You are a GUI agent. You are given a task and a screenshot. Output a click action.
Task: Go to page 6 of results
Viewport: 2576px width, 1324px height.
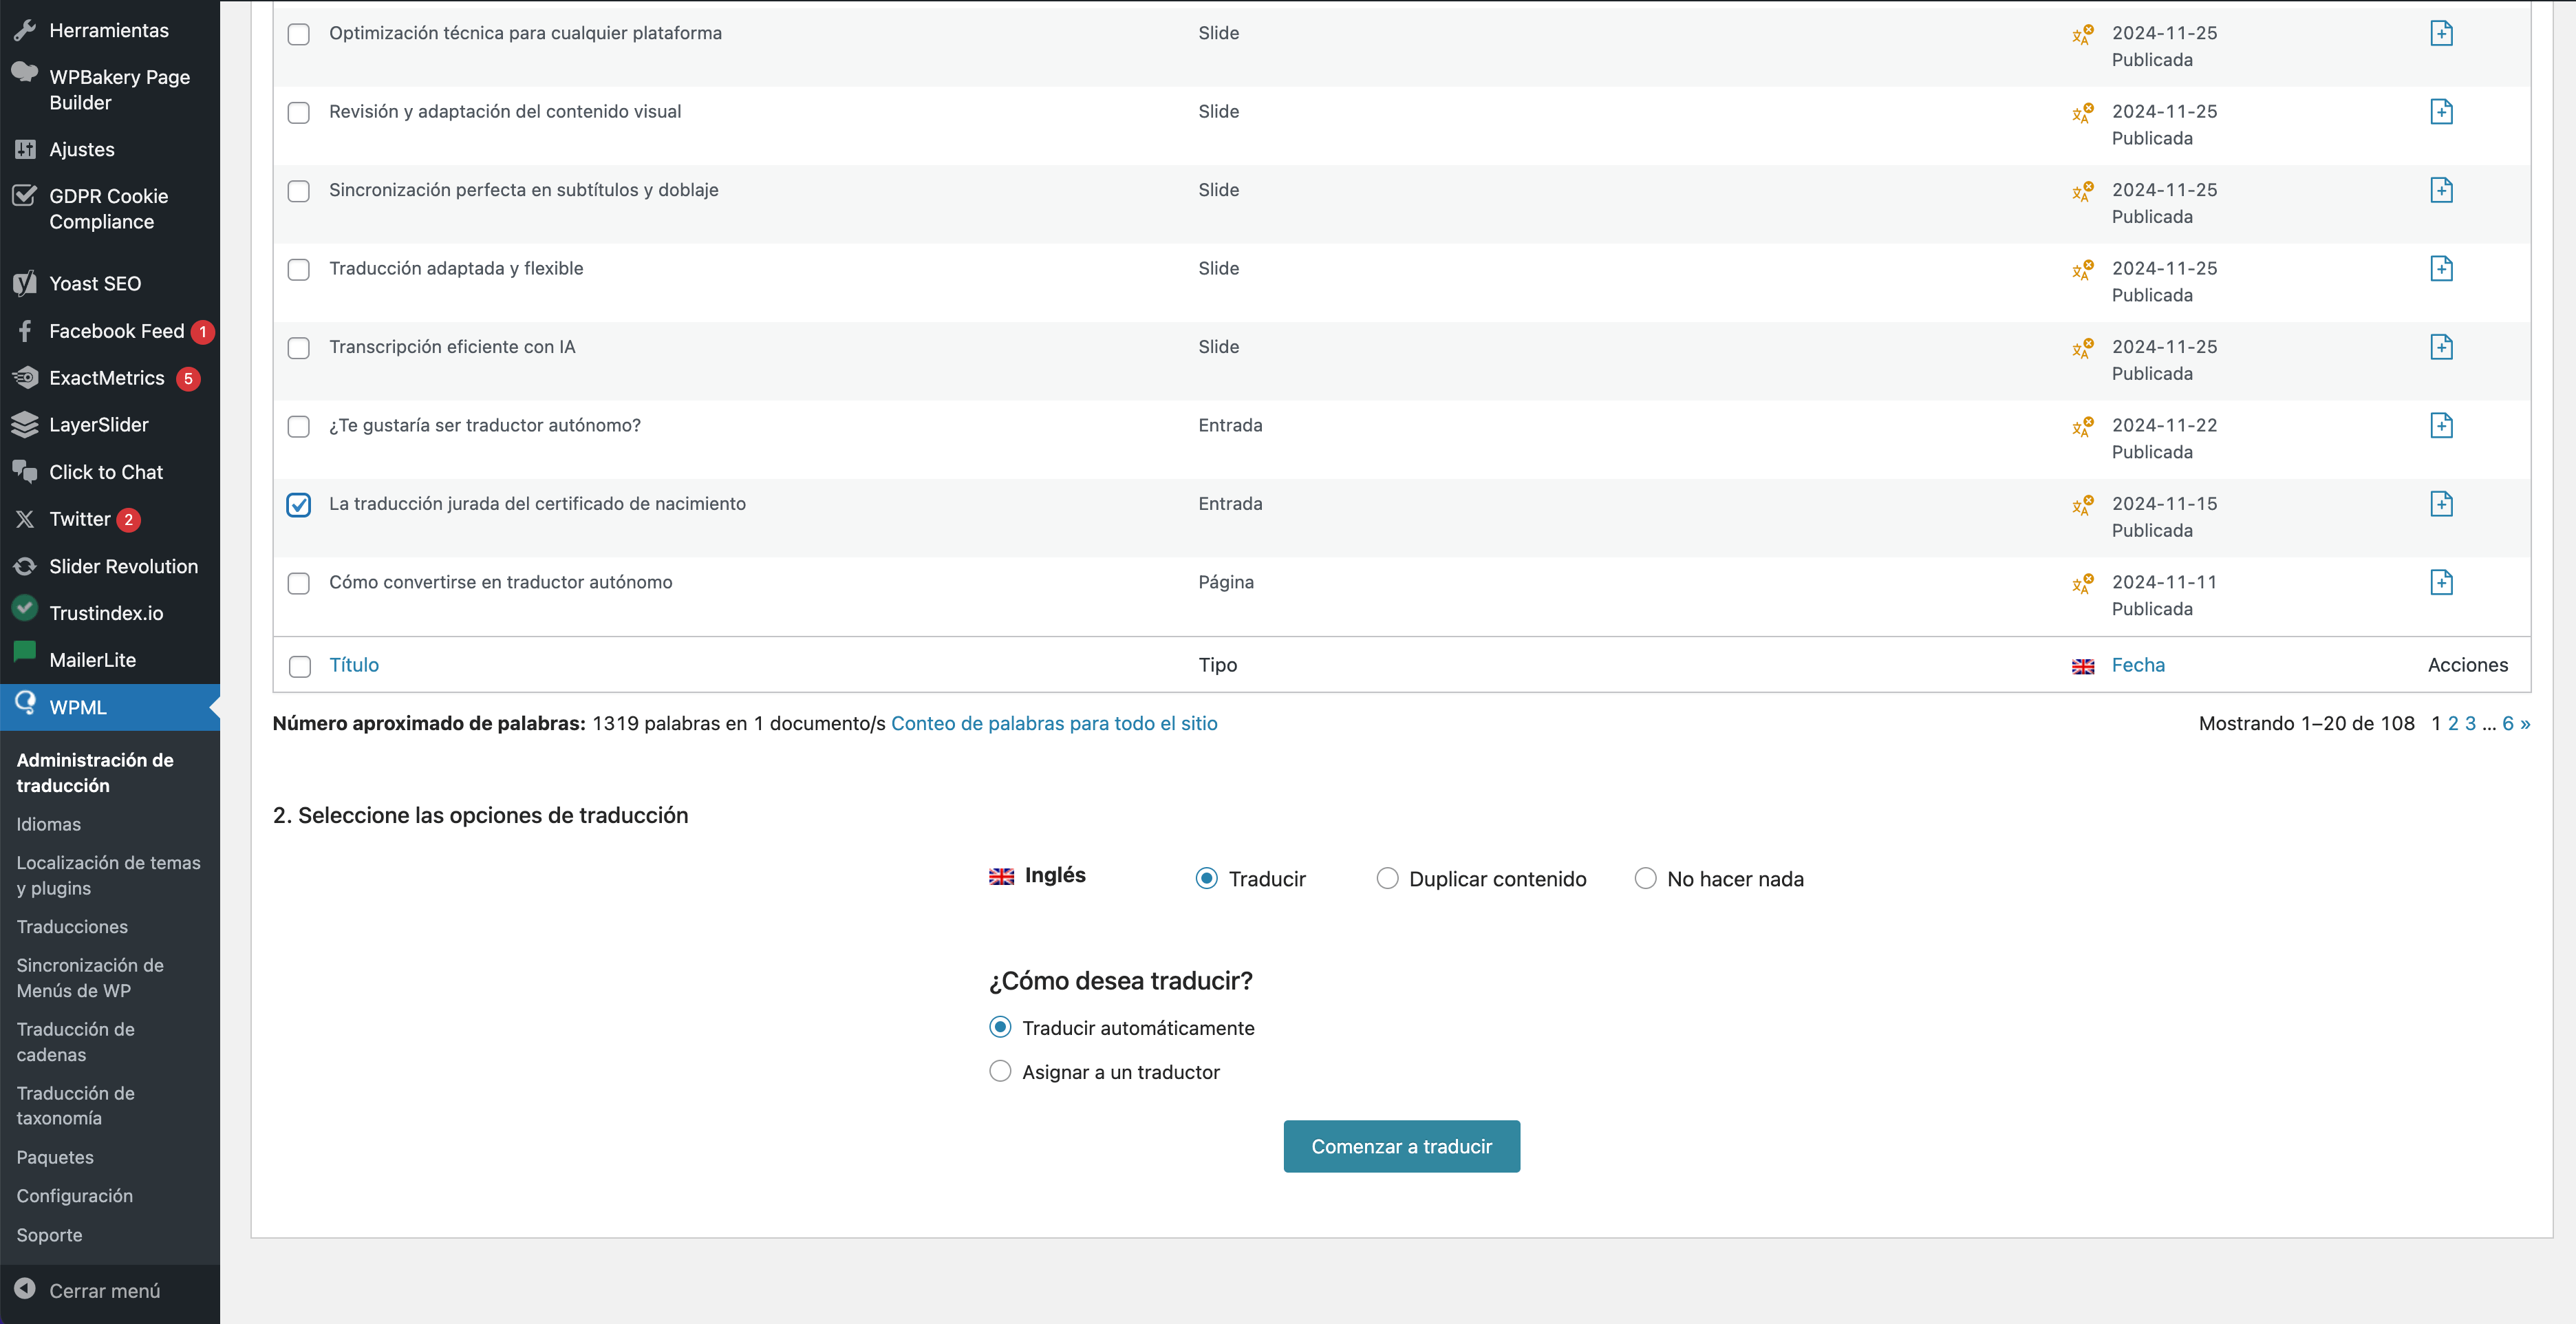coord(2507,723)
